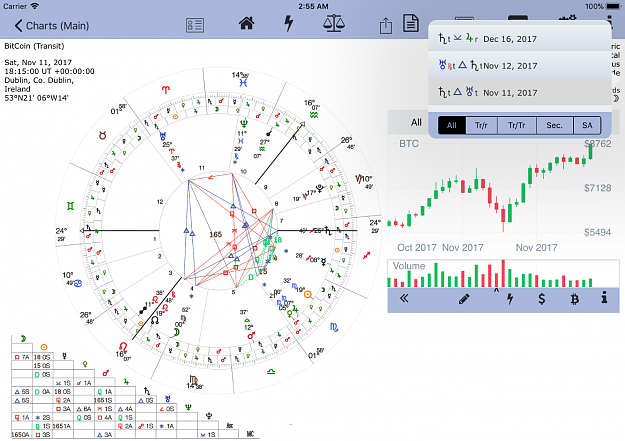Tap the Neptune header in aspect grid
Image resolution: width=625 pixels, height=441 pixels.
188,408
